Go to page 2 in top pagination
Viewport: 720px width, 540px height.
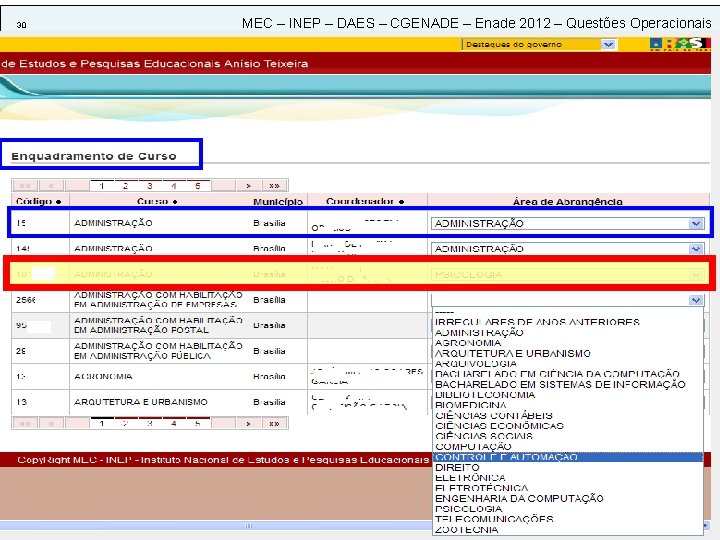coord(125,186)
